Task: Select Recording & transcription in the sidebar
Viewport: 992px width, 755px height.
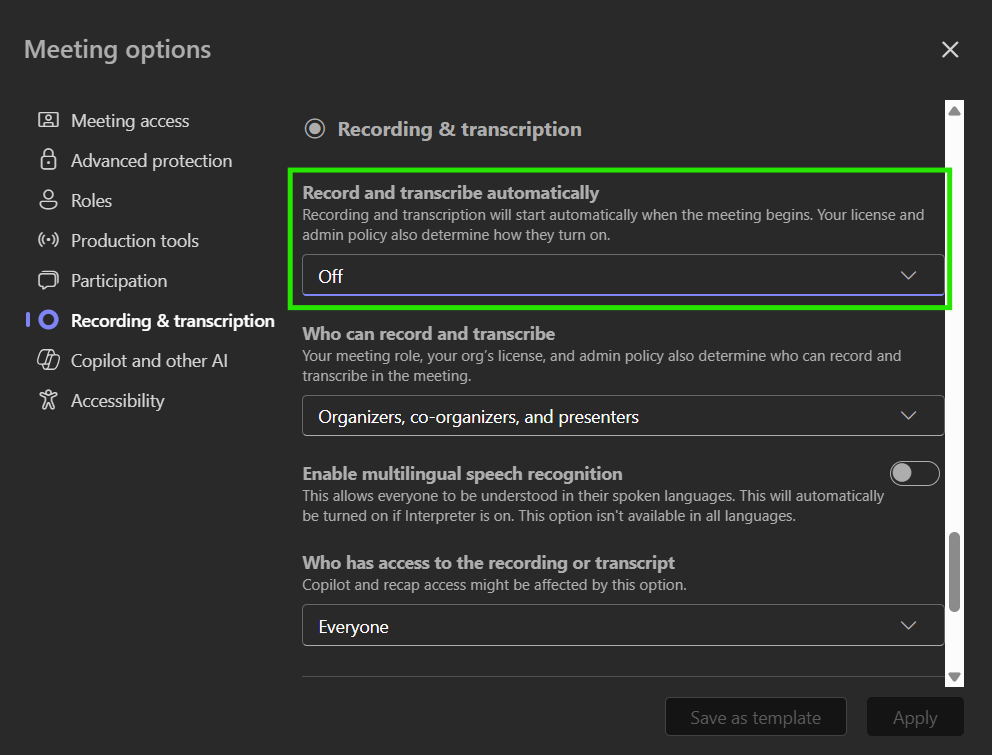Action: coord(173,320)
